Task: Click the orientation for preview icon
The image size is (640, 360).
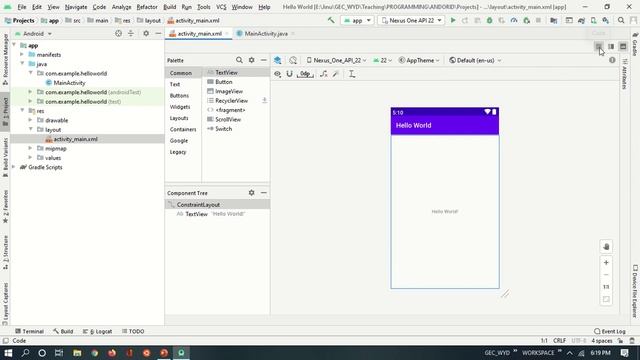Action: click(293, 60)
